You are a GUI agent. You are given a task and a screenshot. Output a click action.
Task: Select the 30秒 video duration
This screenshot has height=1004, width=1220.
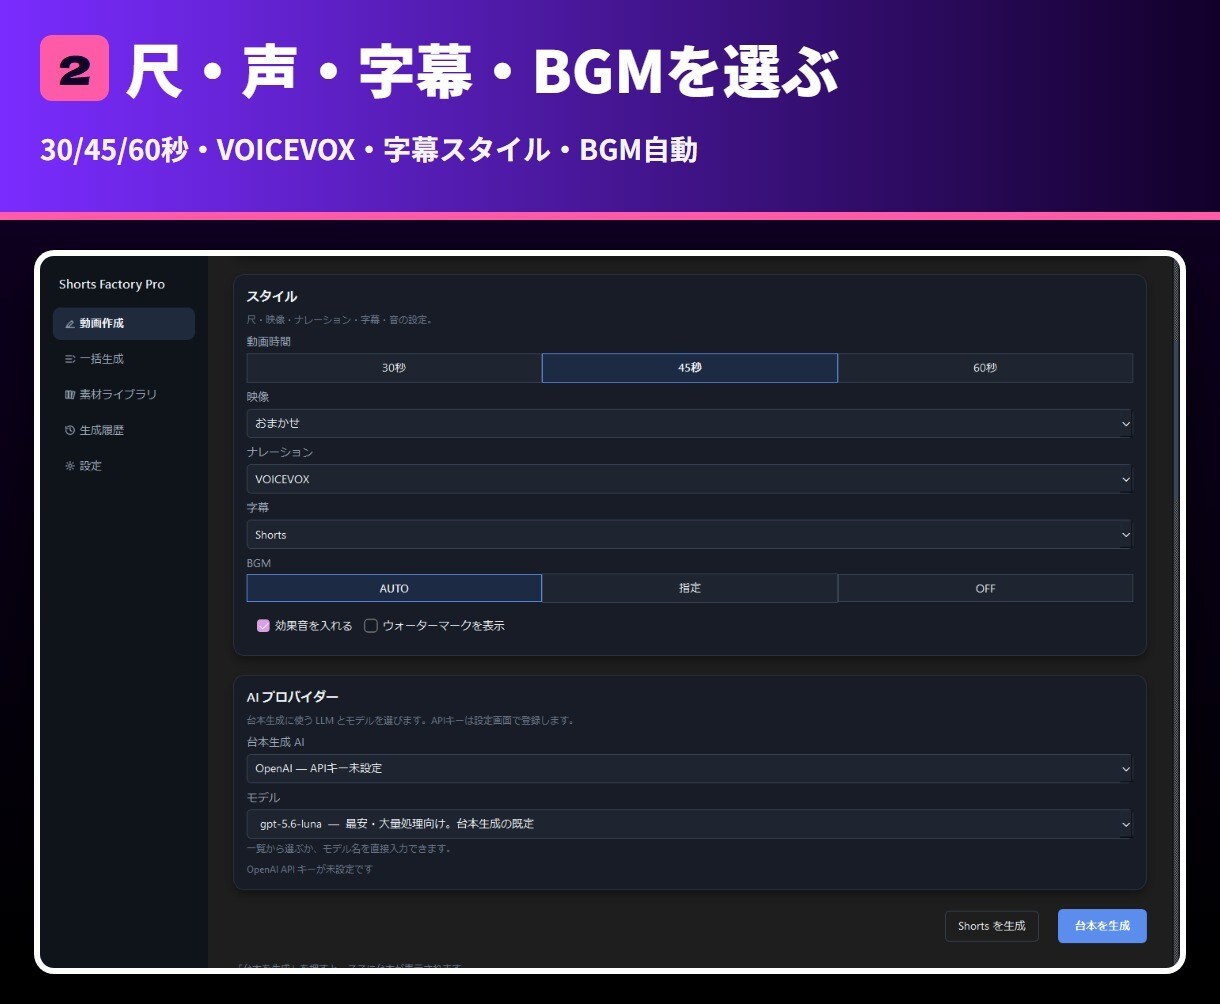click(394, 368)
